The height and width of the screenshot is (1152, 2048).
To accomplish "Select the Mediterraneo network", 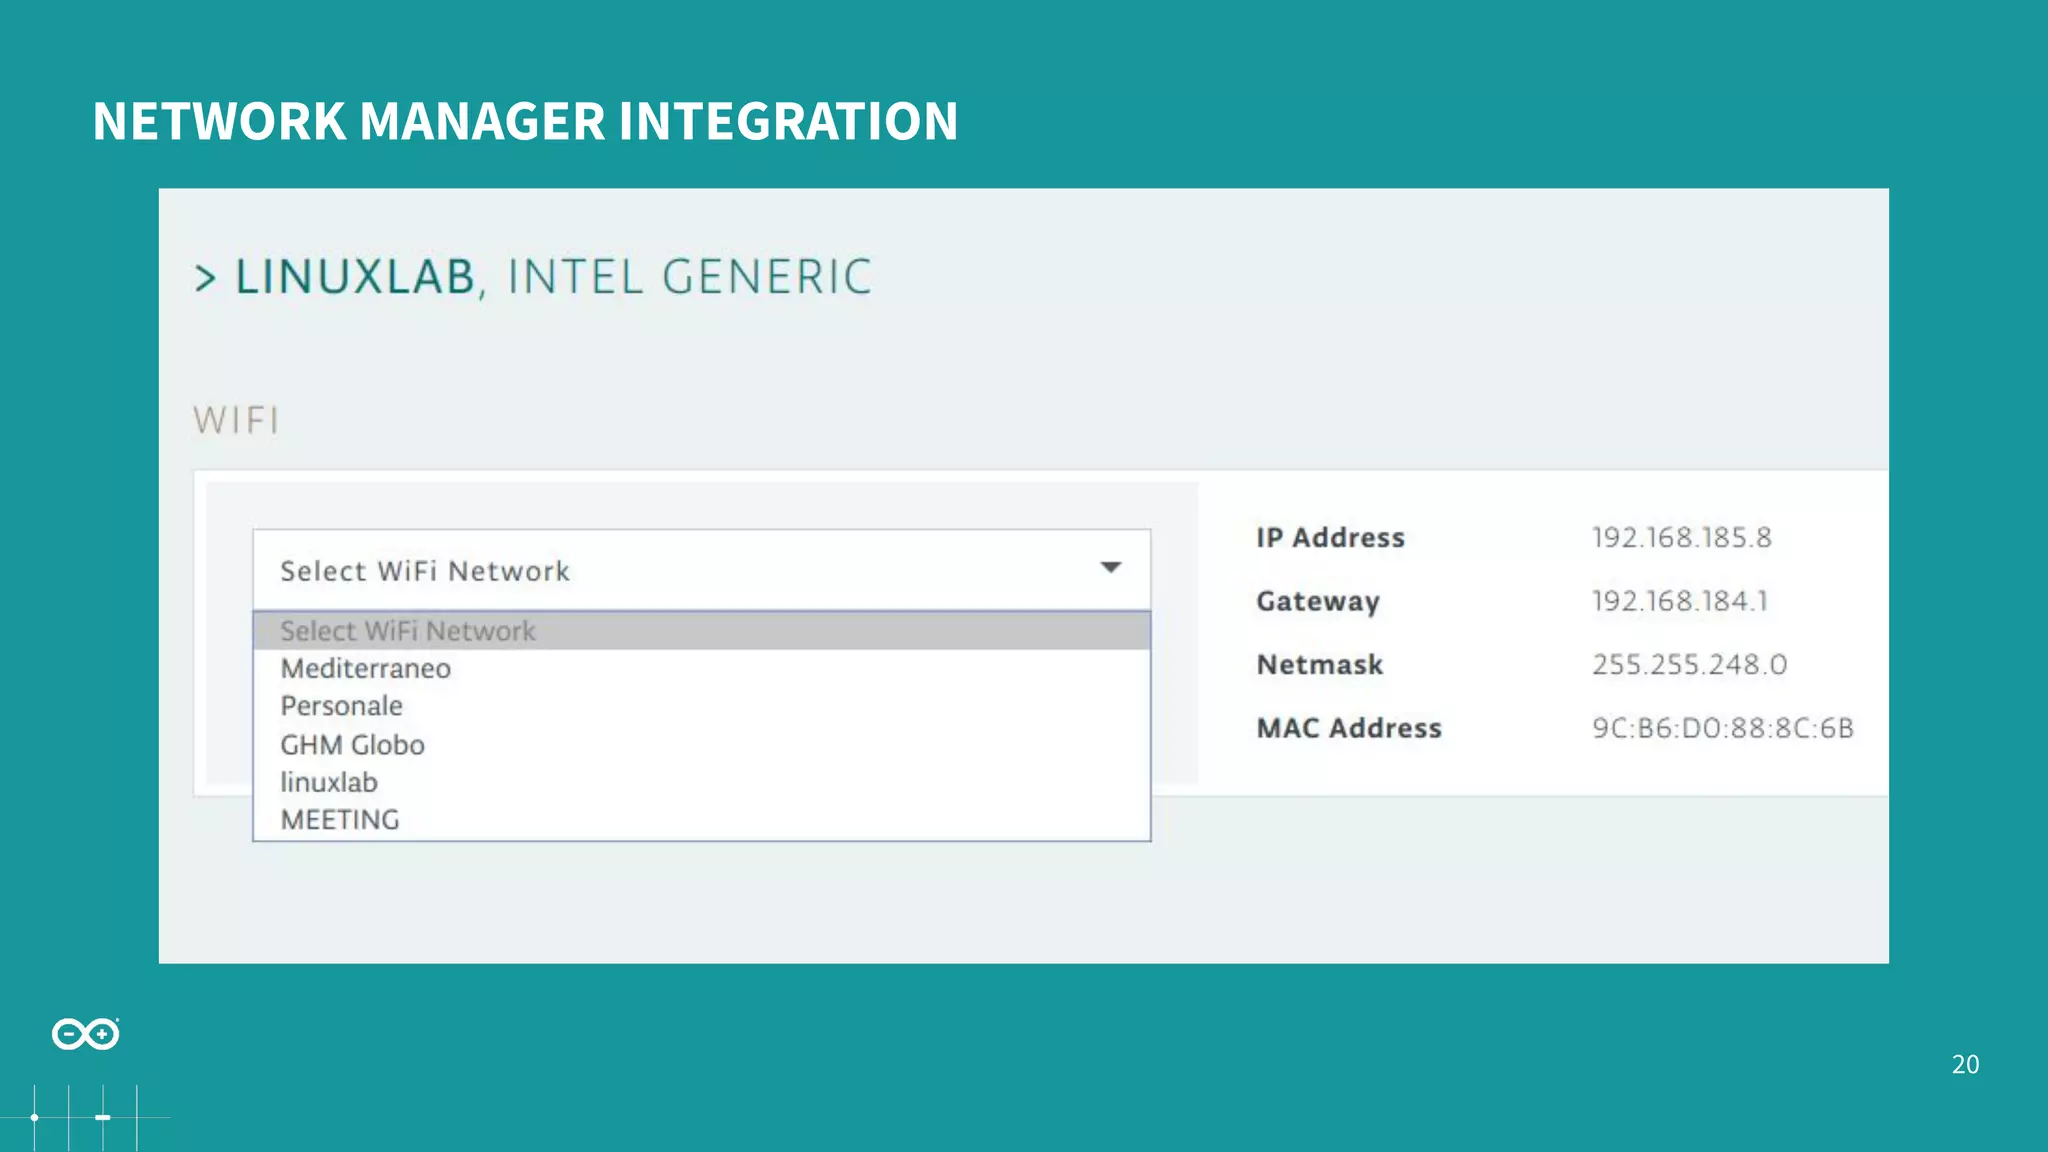I will [701, 668].
